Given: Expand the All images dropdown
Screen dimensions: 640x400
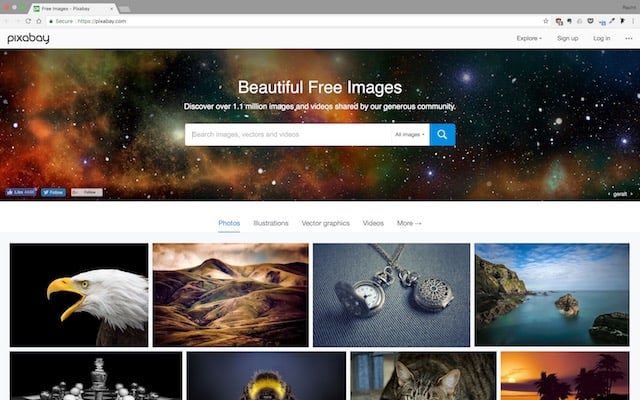Looking at the screenshot, I should point(409,134).
